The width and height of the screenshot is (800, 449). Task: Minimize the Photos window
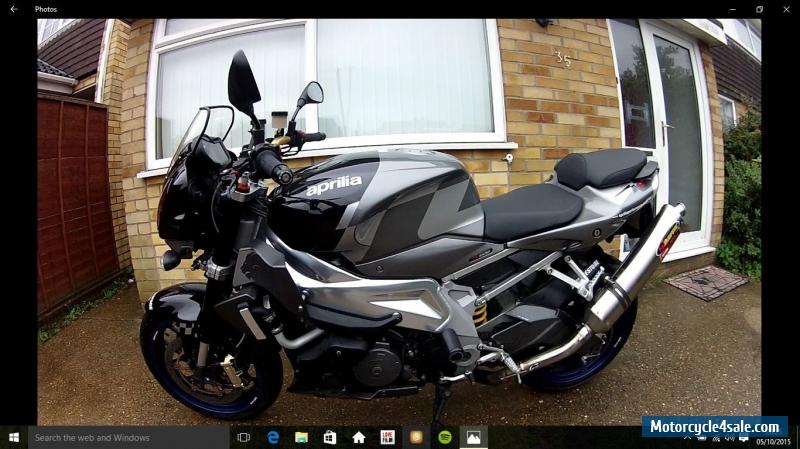click(x=730, y=9)
